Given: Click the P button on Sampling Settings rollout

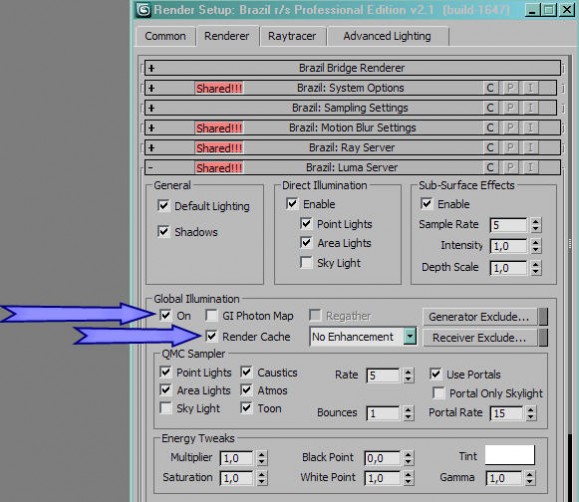Looking at the screenshot, I should (510, 108).
